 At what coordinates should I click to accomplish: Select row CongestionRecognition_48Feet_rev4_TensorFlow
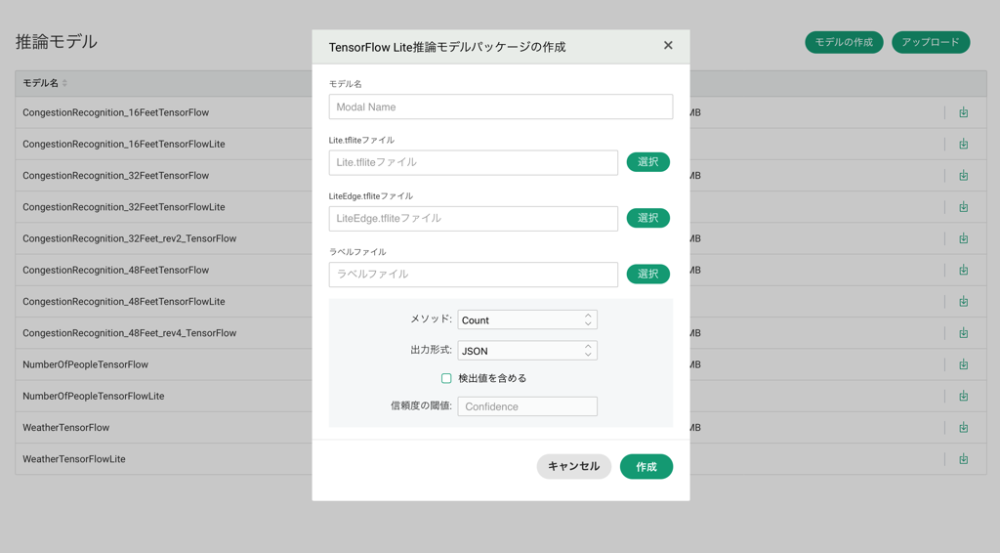coord(501,333)
